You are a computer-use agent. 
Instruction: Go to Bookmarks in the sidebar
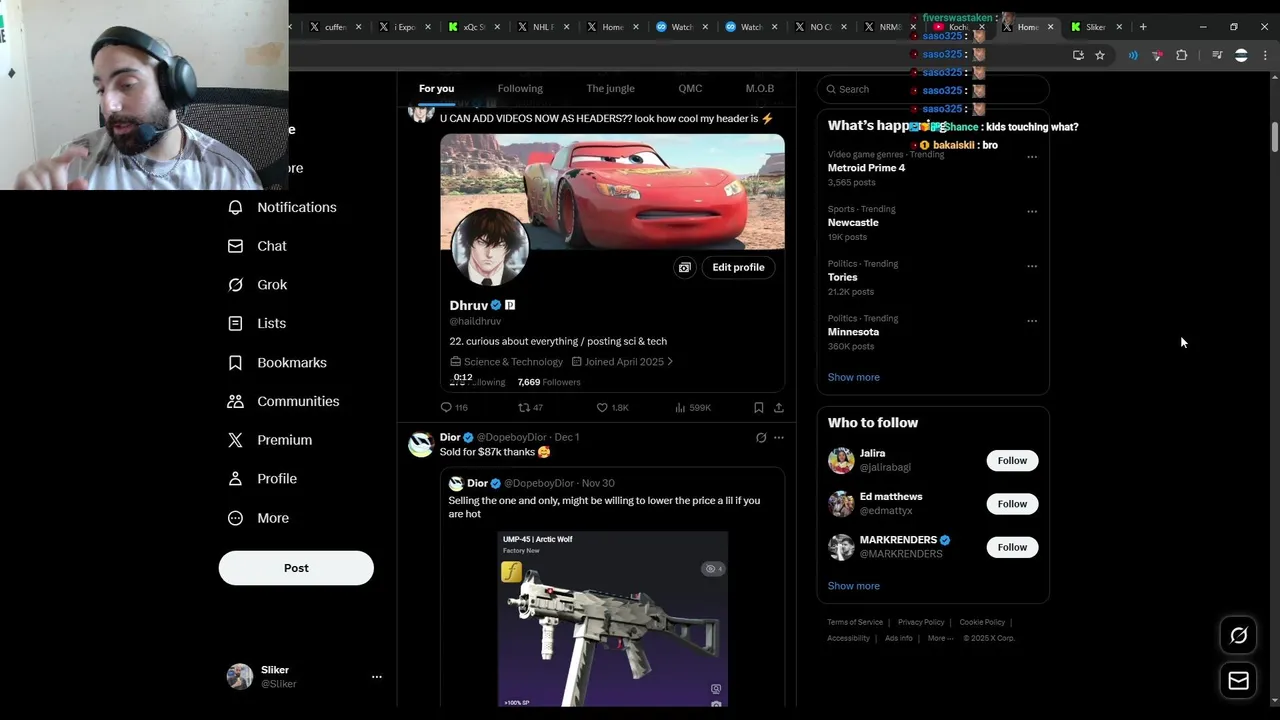pos(277,362)
